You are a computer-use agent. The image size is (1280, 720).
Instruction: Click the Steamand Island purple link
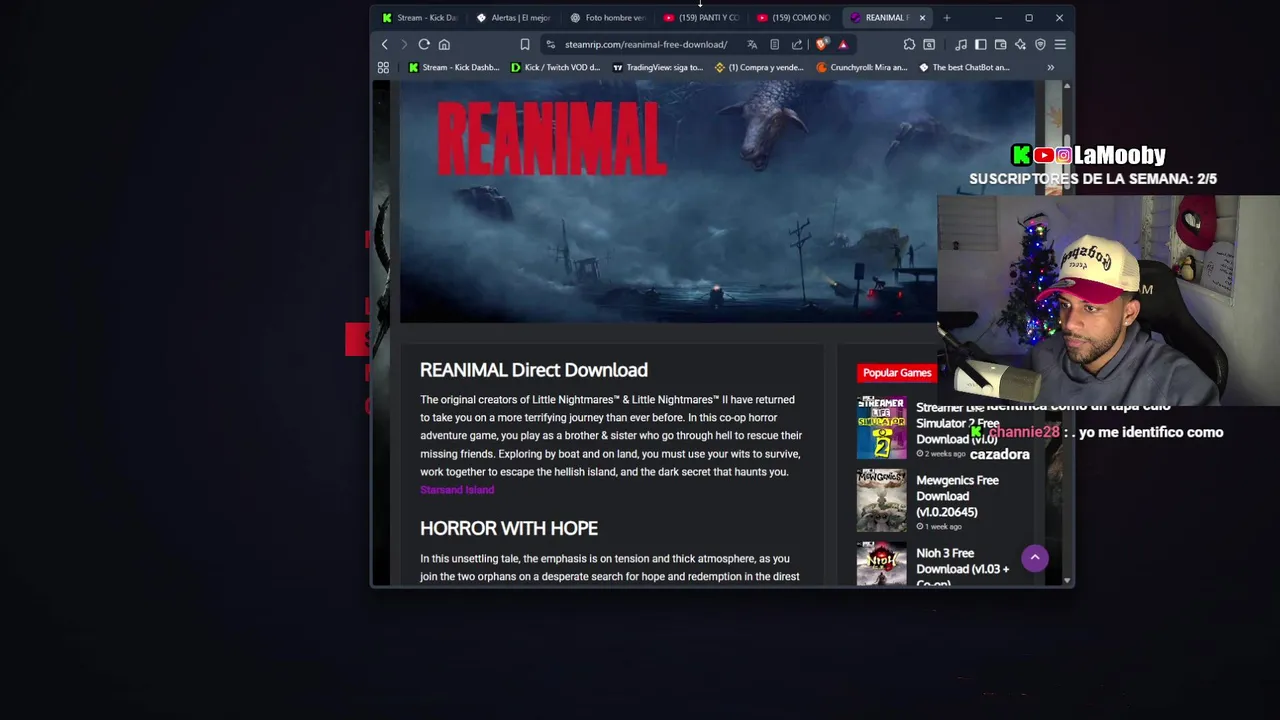(457, 490)
